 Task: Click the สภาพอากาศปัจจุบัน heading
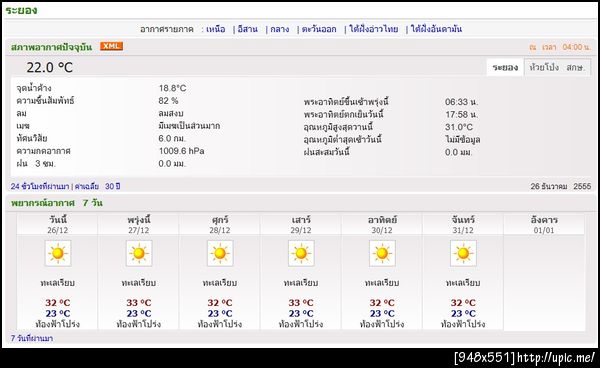point(52,47)
